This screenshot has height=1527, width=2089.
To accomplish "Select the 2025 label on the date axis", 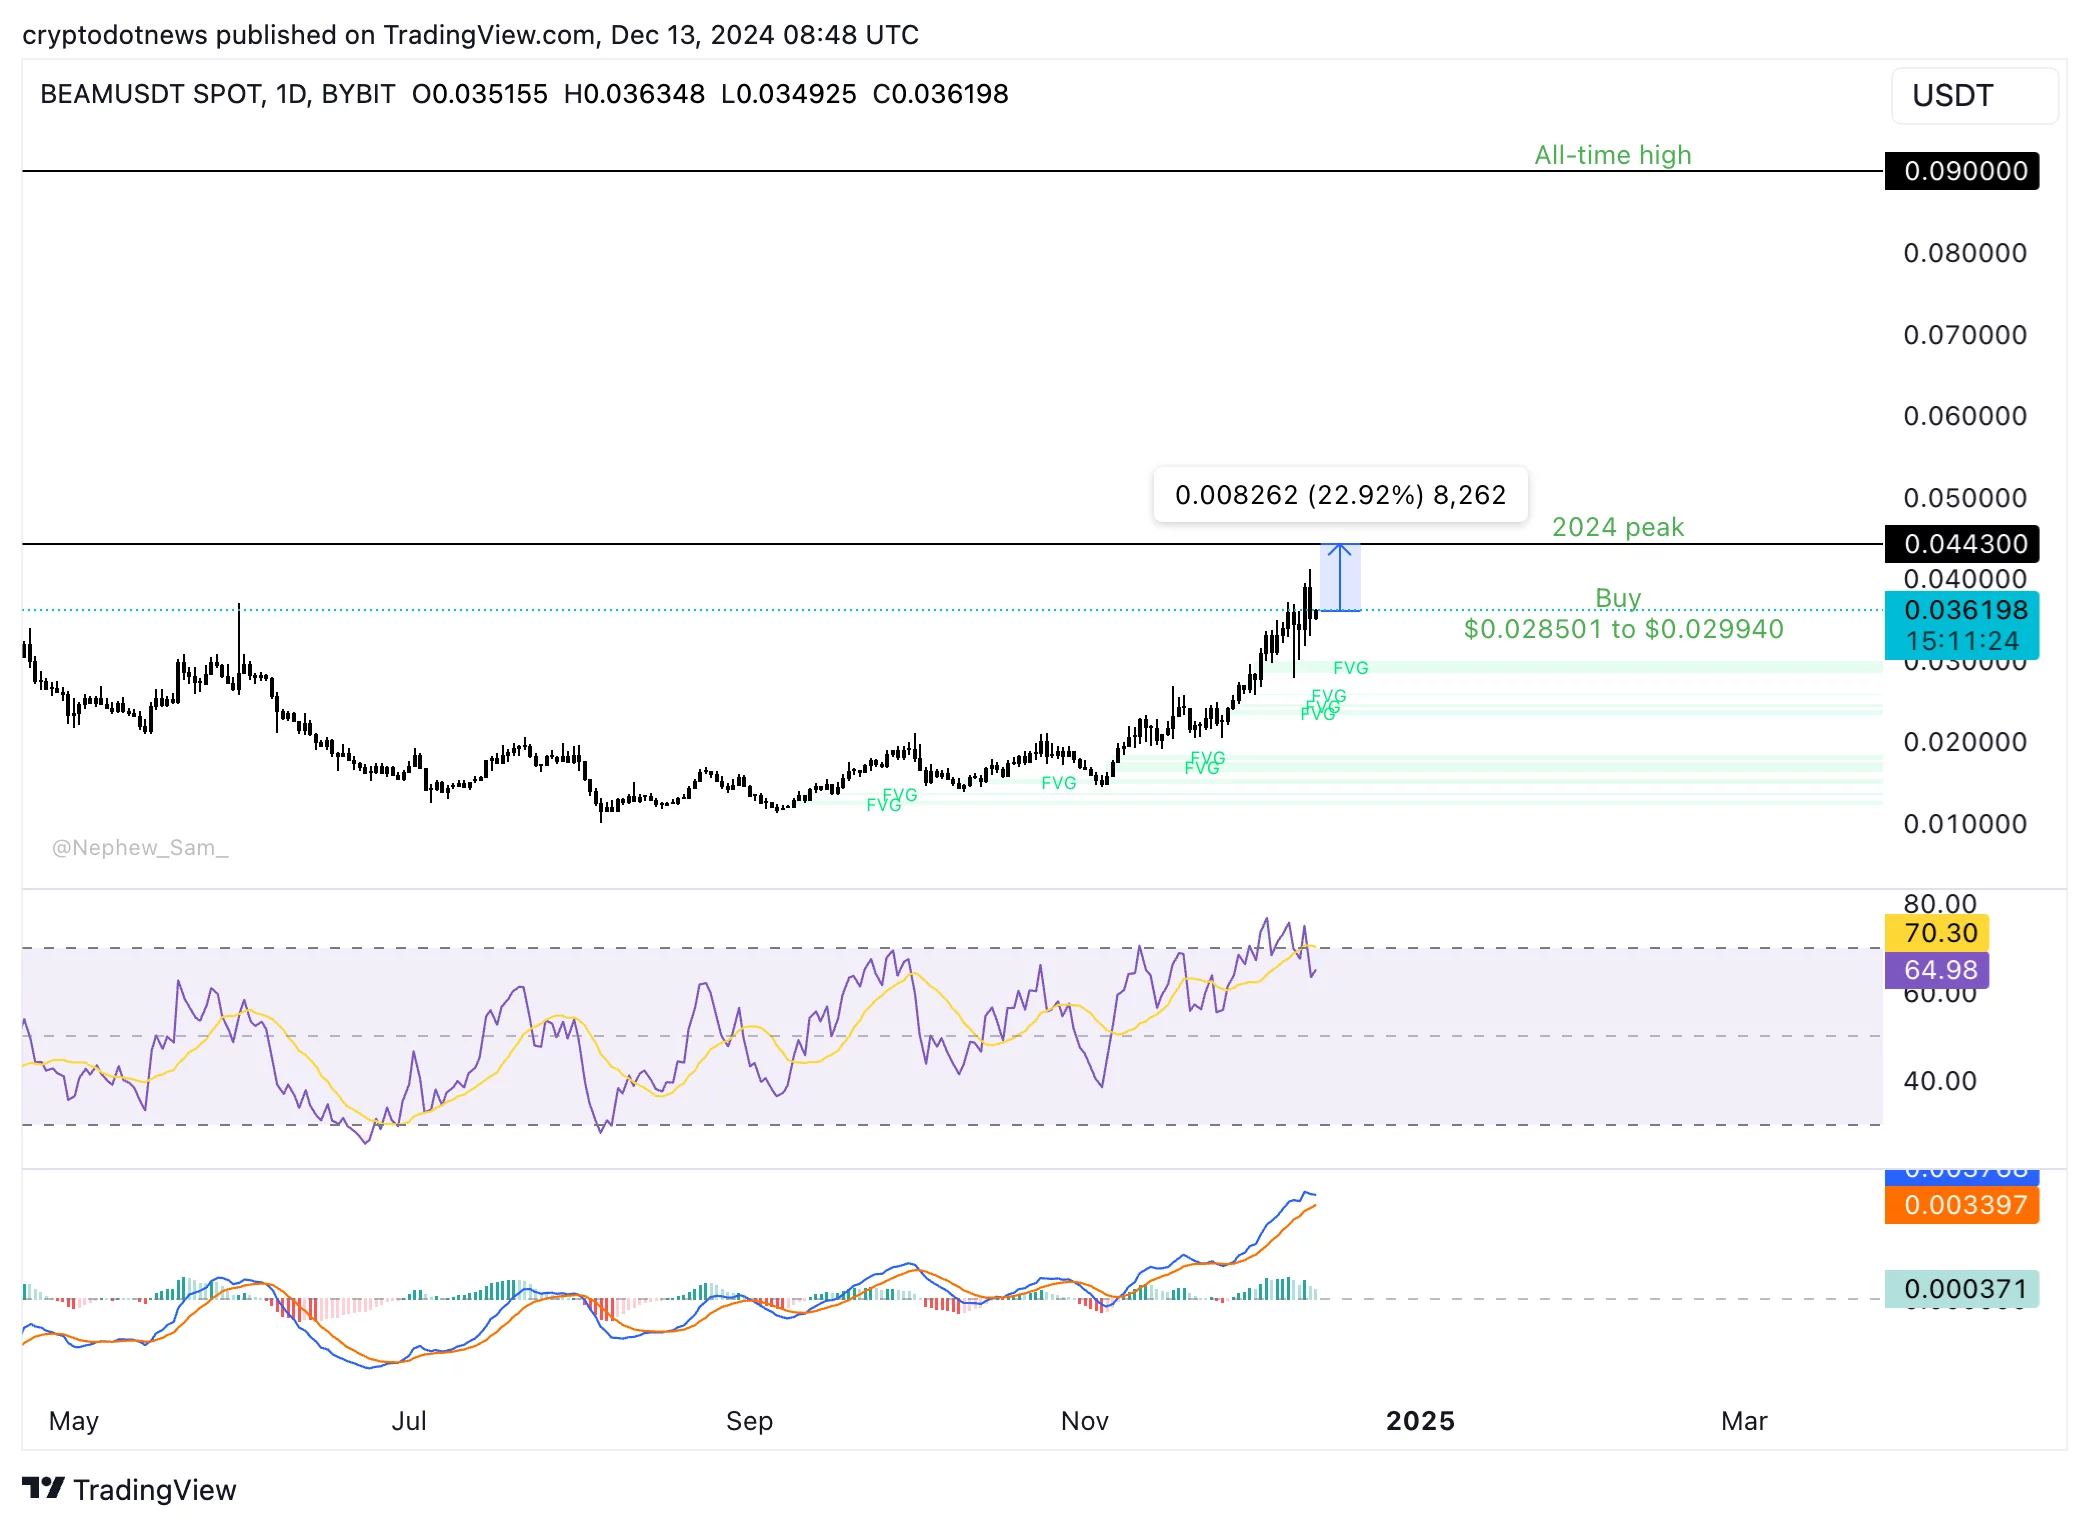I will tap(1420, 1420).
